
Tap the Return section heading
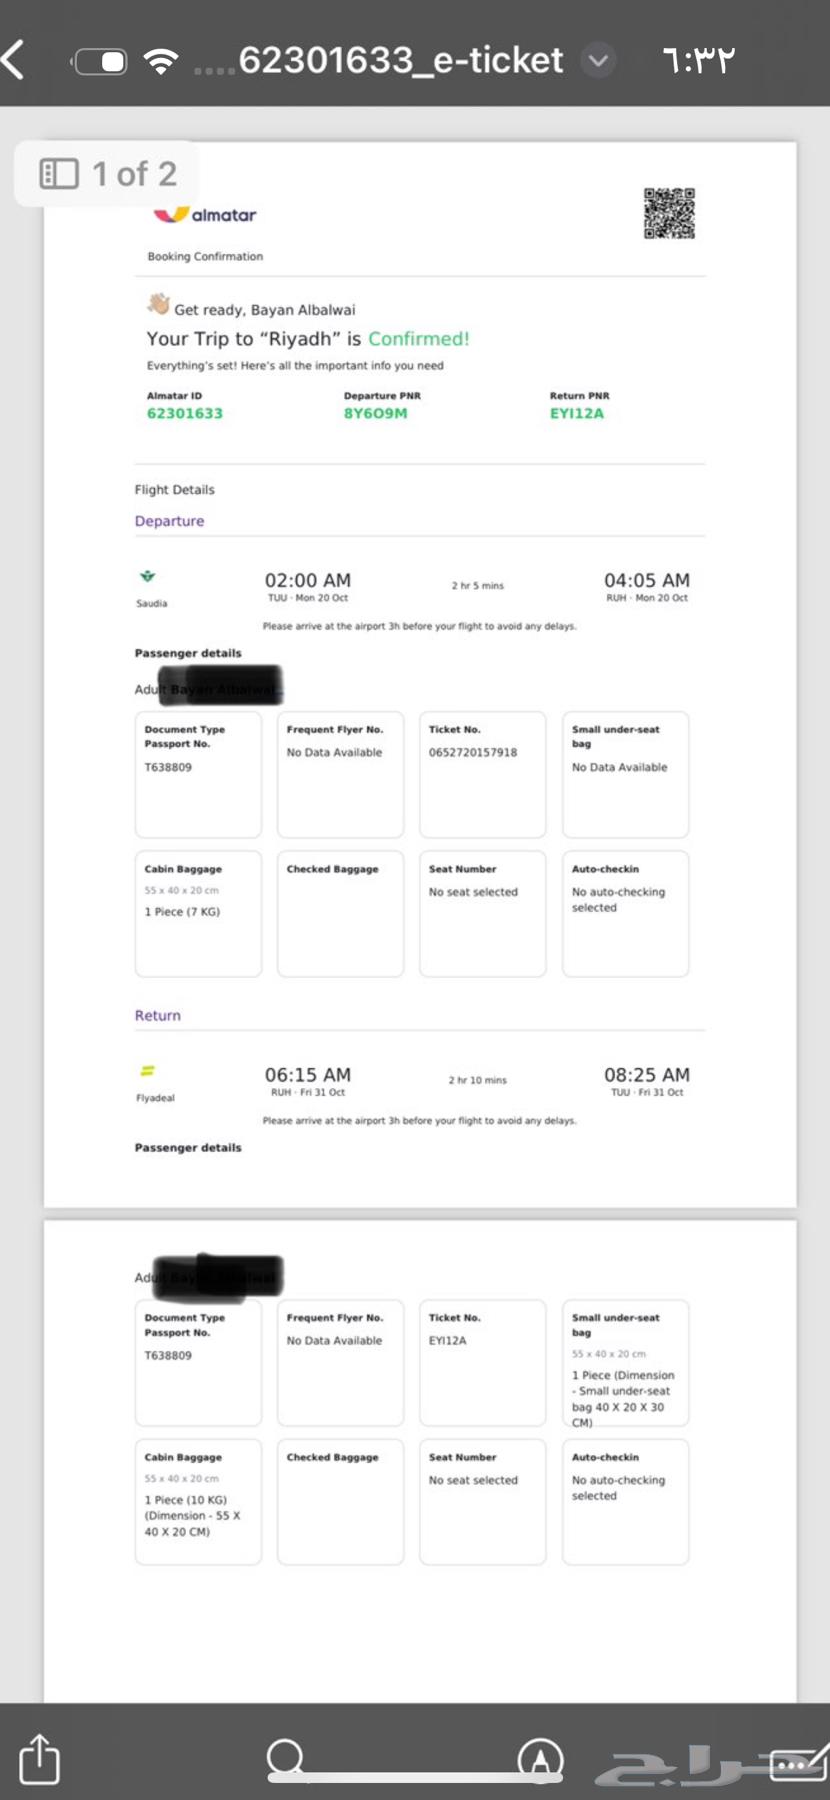[x=158, y=1015]
